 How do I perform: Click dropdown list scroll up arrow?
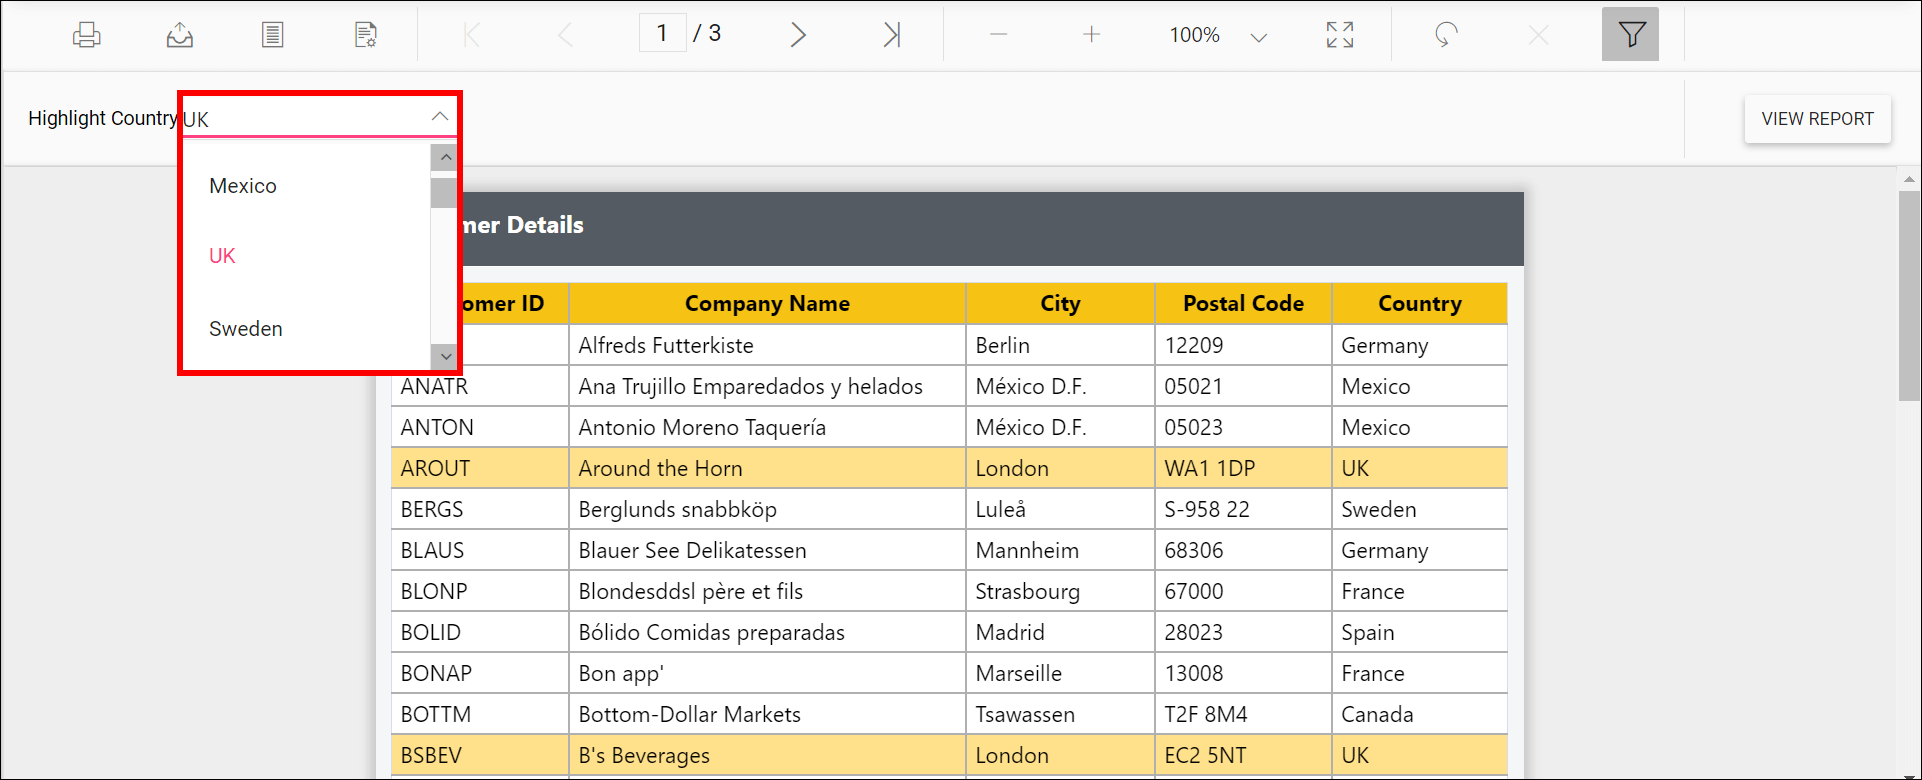[445, 157]
